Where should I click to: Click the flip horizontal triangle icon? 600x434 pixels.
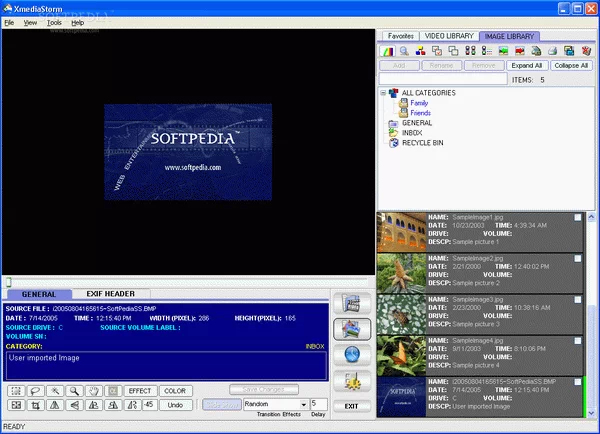point(55,405)
